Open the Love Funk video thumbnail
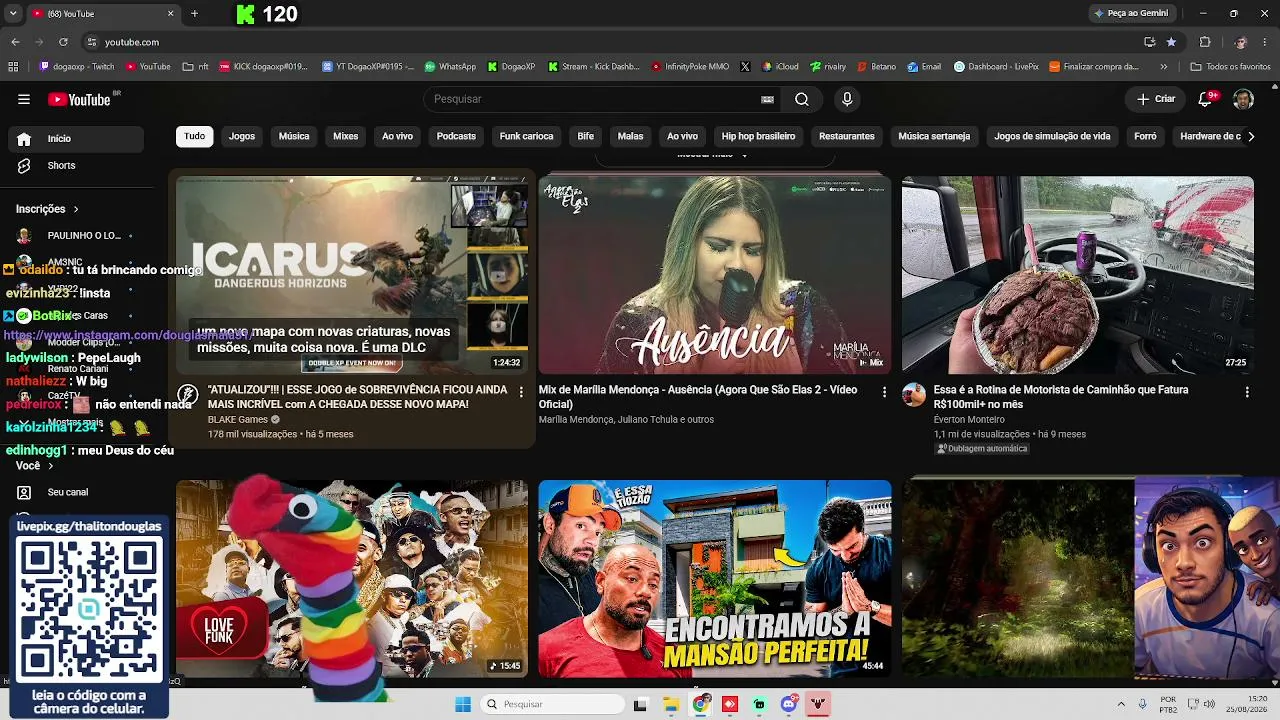 pos(352,579)
